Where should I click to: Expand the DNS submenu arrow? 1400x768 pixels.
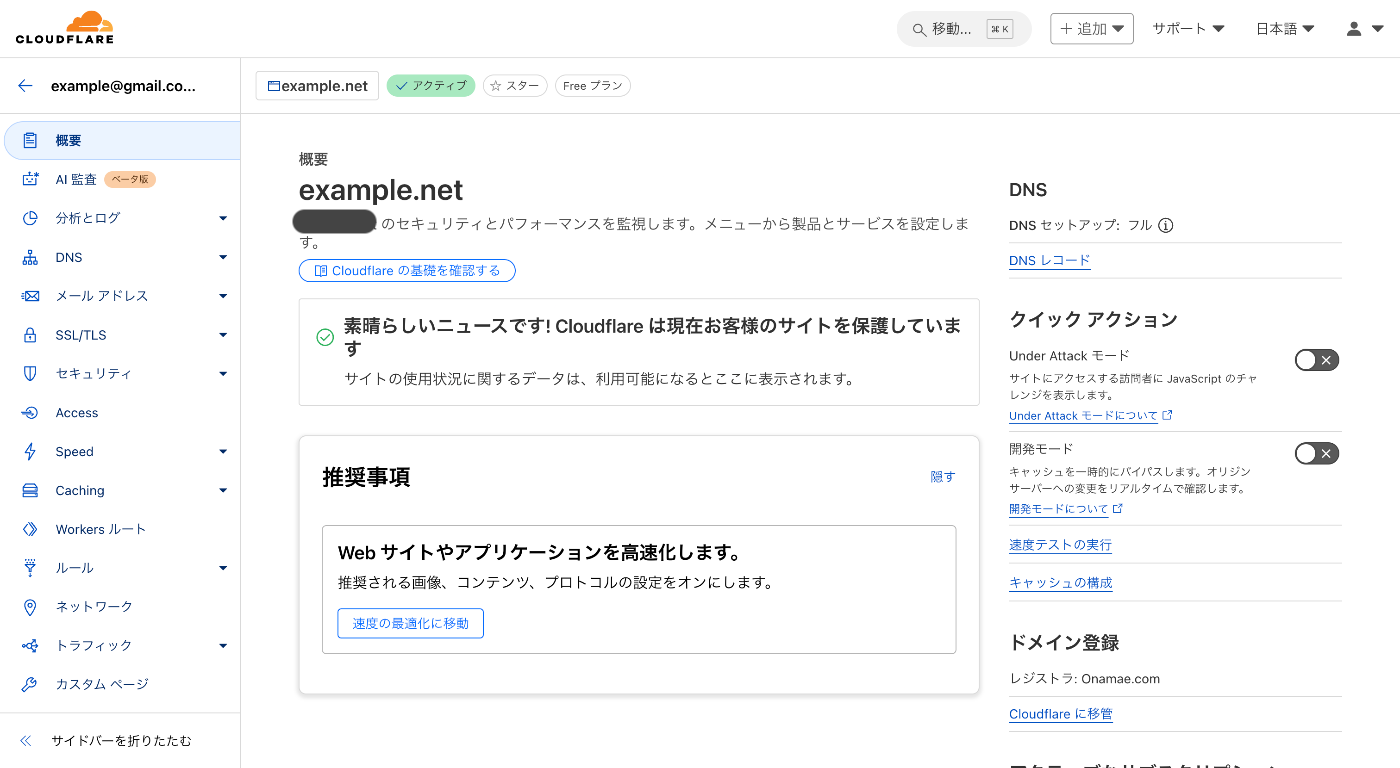click(223, 257)
